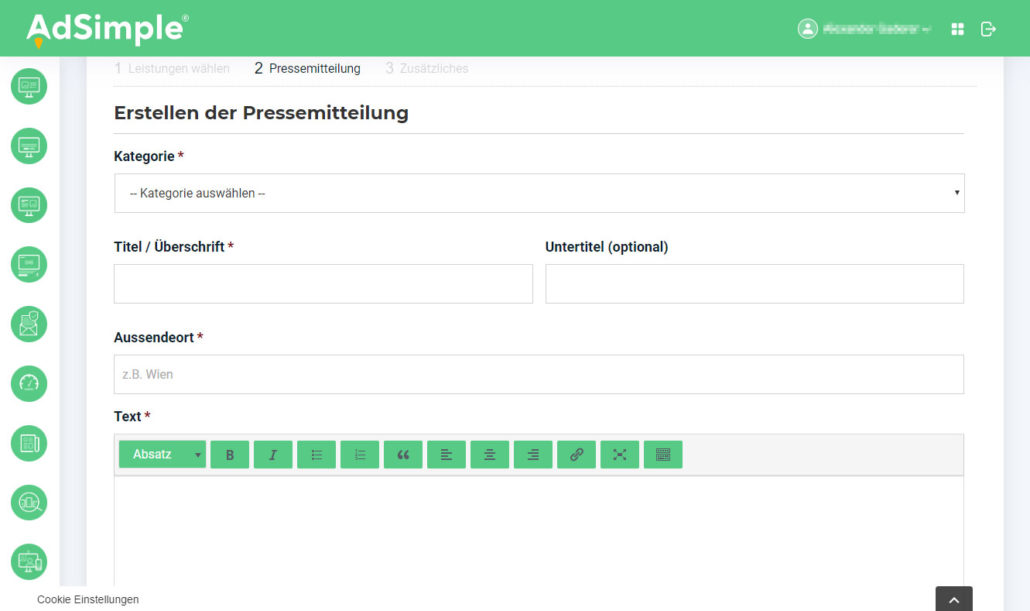Select the speedometer icon in the sidebar
The height and width of the screenshot is (611, 1030).
coord(28,384)
